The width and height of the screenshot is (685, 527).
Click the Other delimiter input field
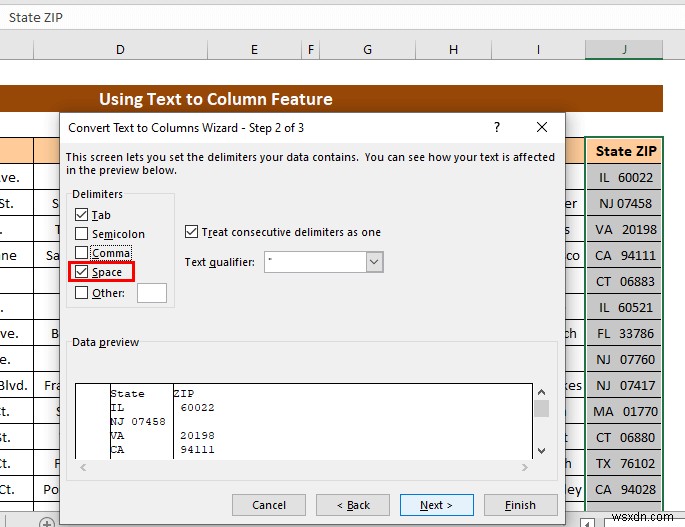[152, 293]
